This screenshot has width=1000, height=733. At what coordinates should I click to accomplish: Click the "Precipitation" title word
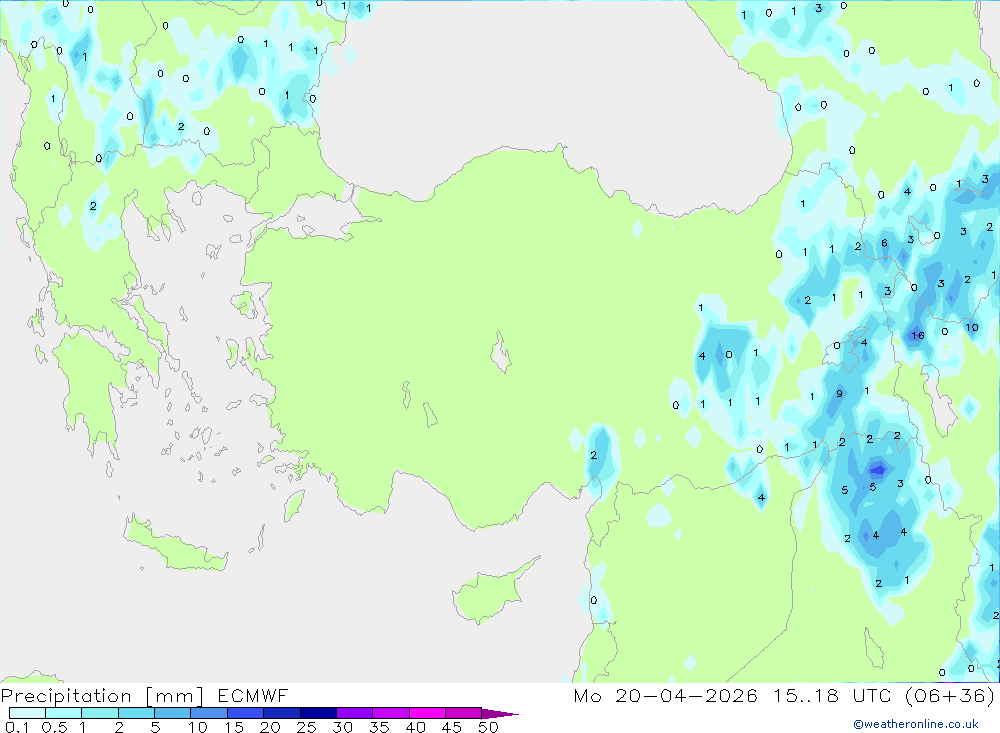[x=66, y=695]
